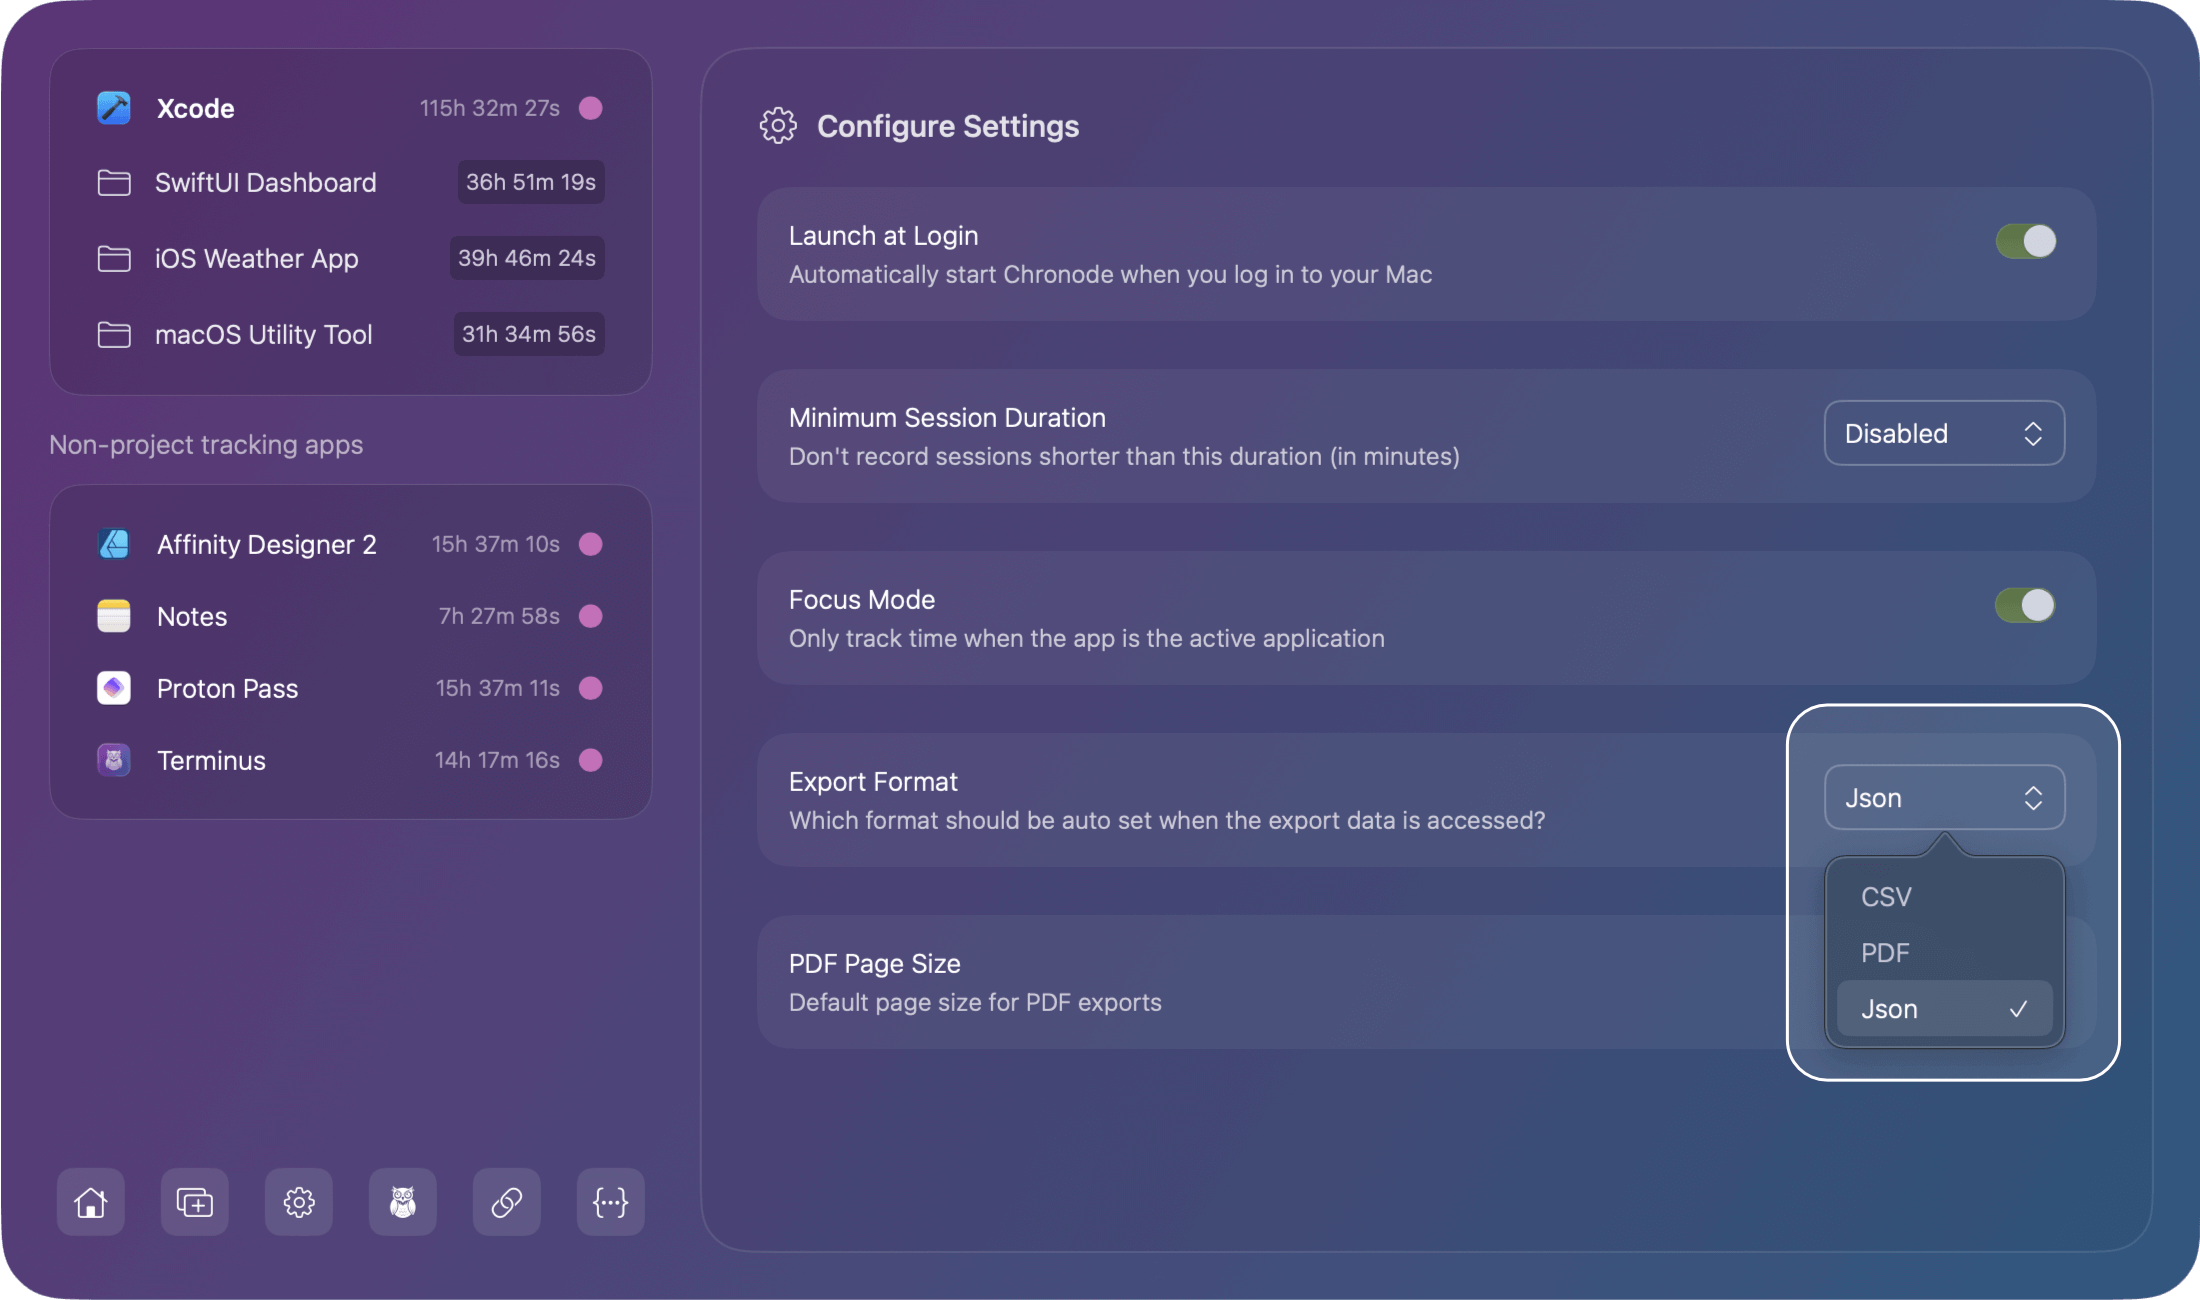This screenshot has height=1300, width=2200.
Task: Add a new project with the plus icon
Action: pos(194,1202)
